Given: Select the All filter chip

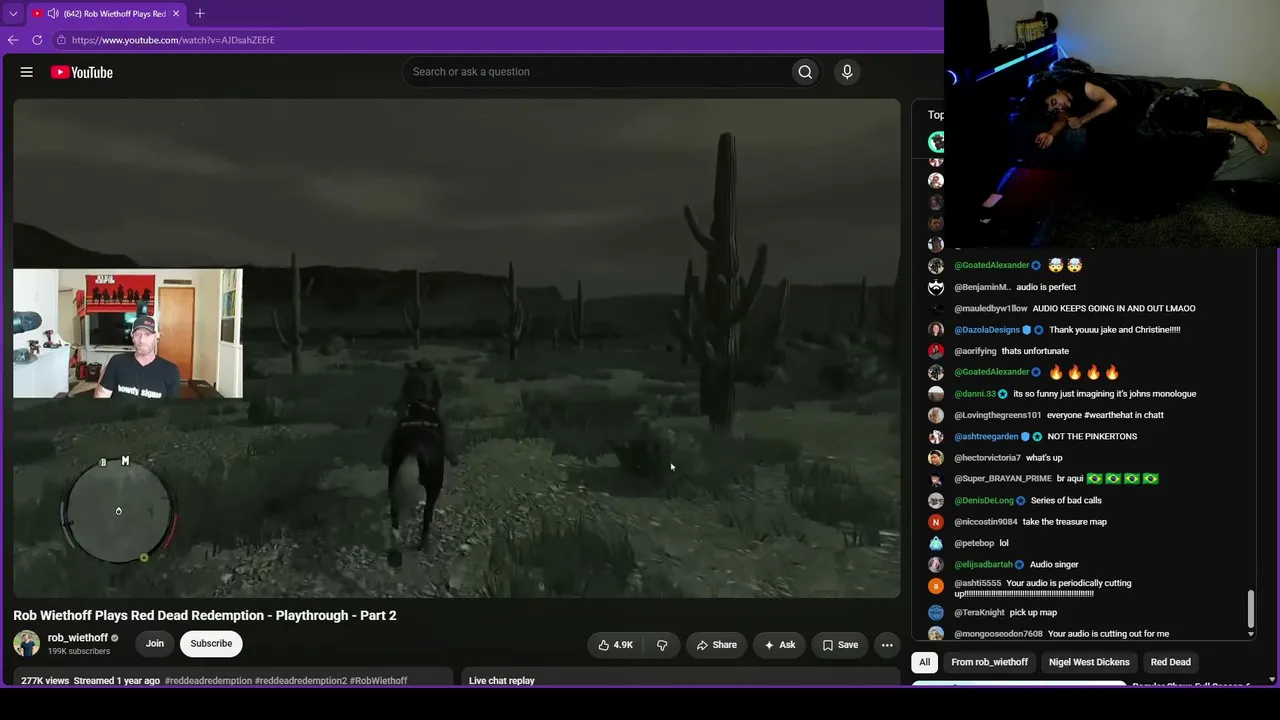Looking at the screenshot, I should 925,662.
